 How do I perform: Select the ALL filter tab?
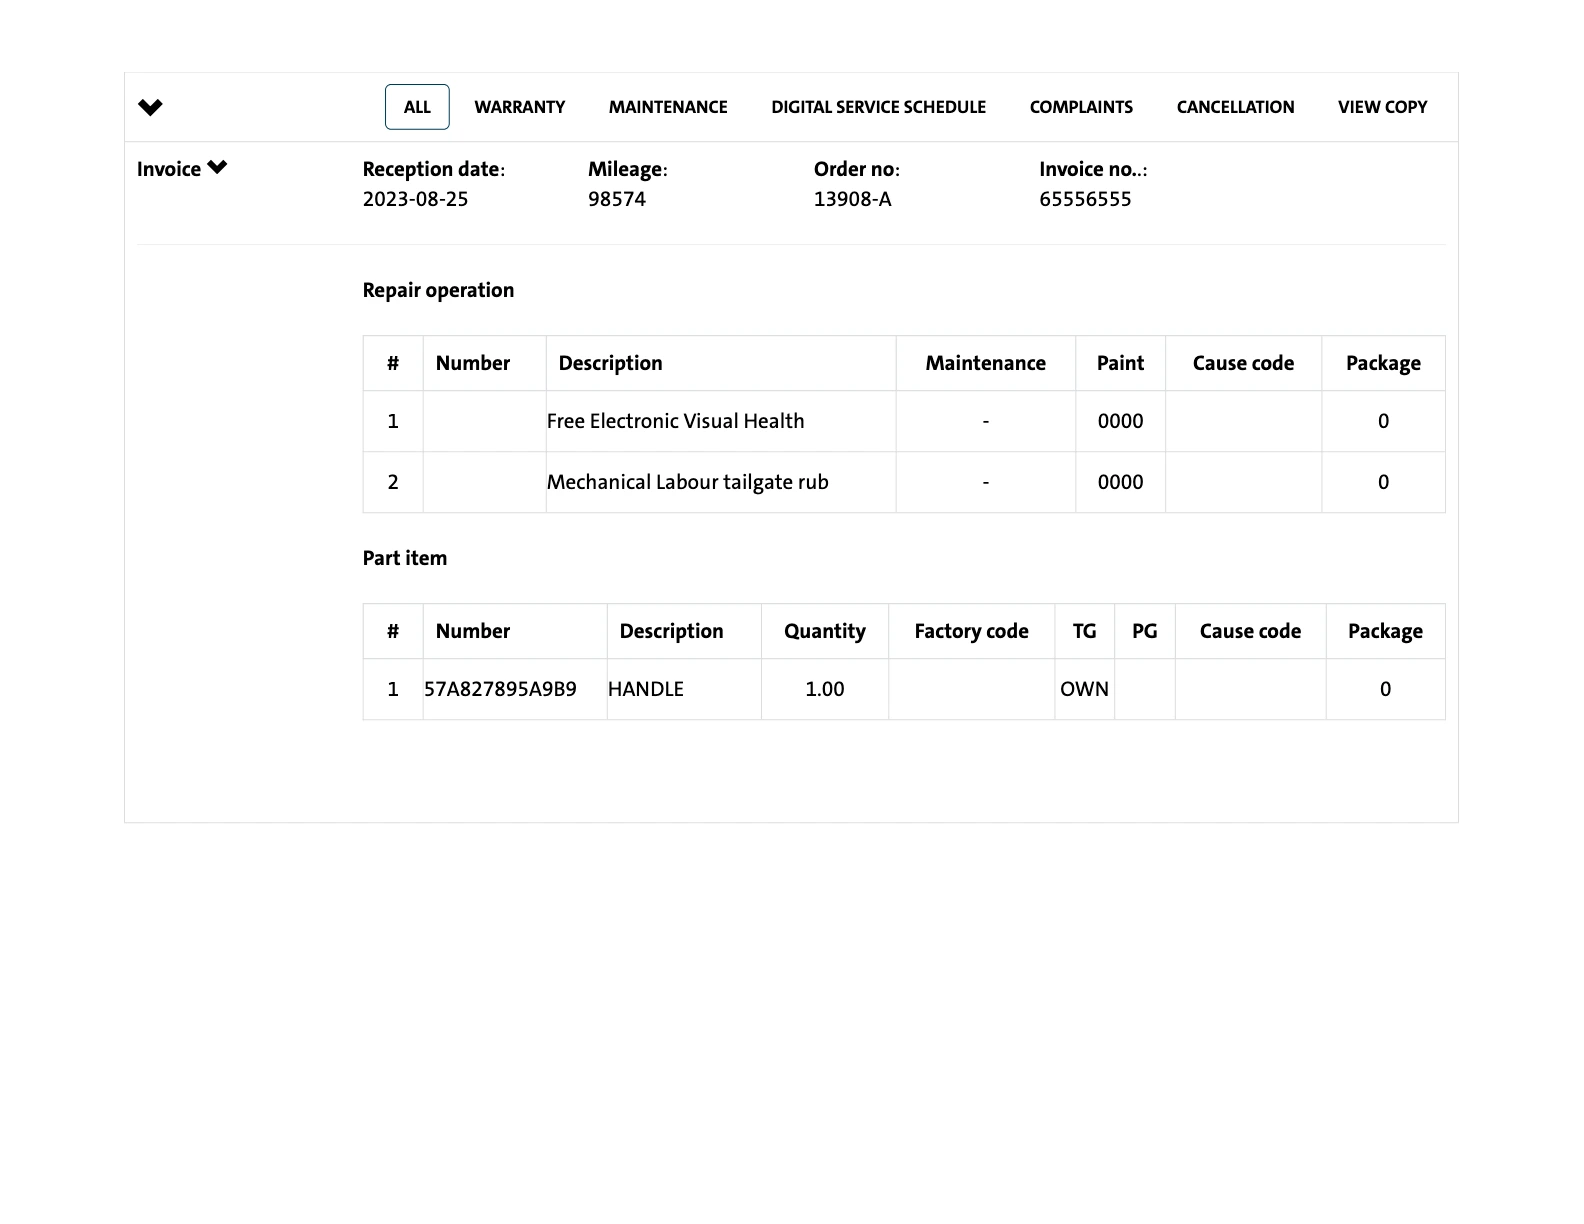417,107
